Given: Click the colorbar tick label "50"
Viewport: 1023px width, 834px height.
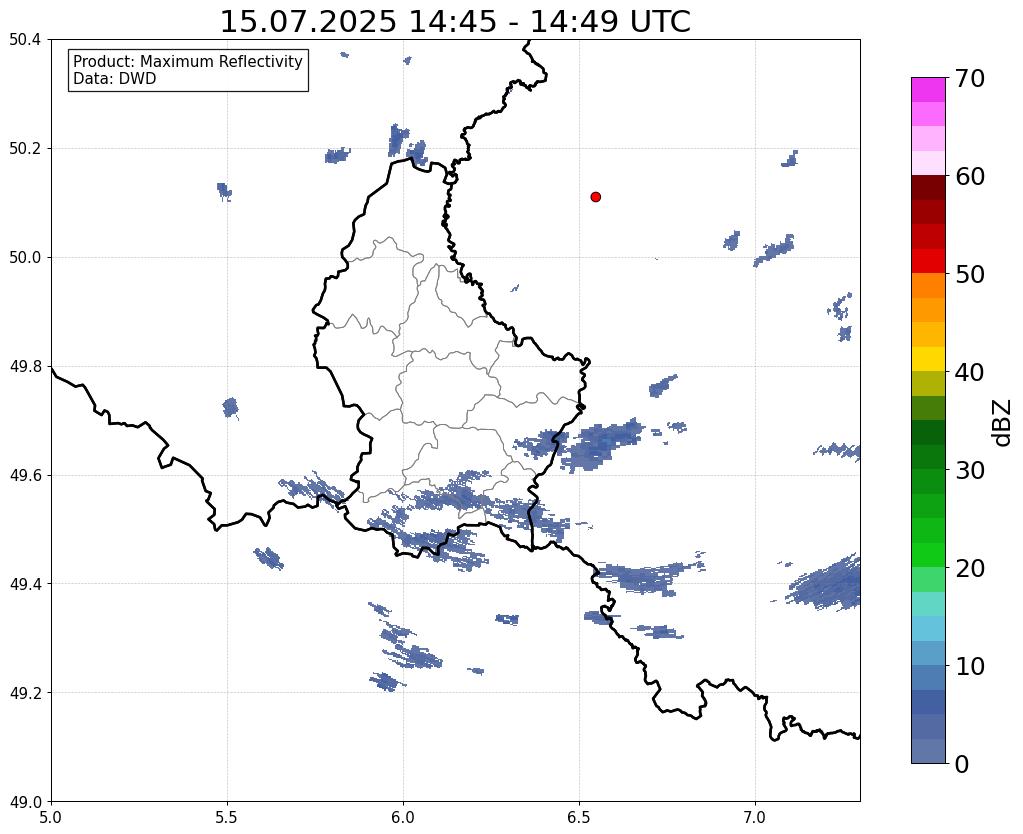Looking at the screenshot, I should 970,274.
